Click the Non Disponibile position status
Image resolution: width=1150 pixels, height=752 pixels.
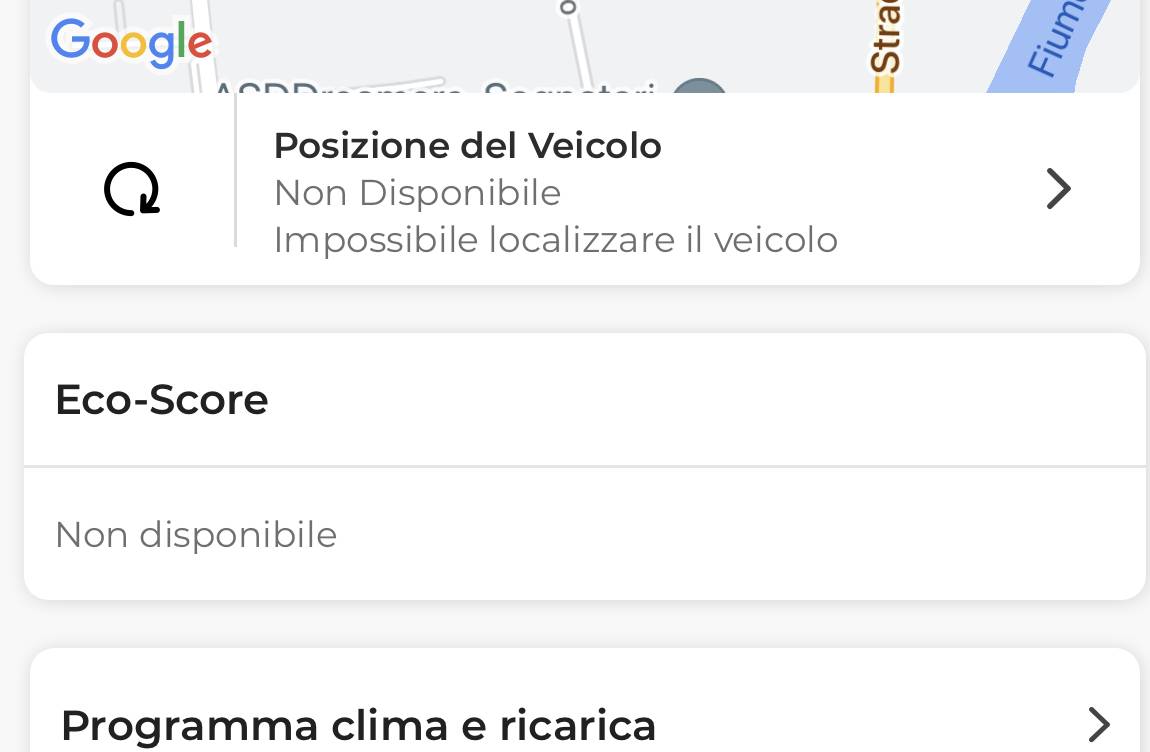point(417,193)
